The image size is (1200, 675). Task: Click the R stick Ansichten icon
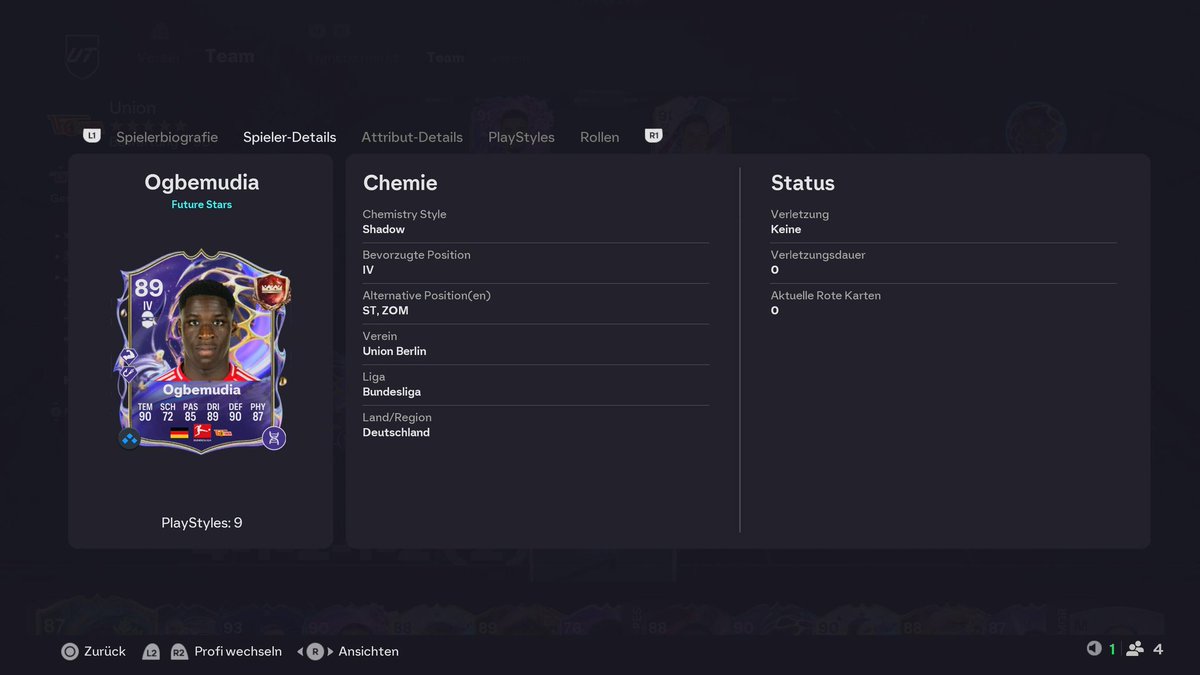coord(315,651)
